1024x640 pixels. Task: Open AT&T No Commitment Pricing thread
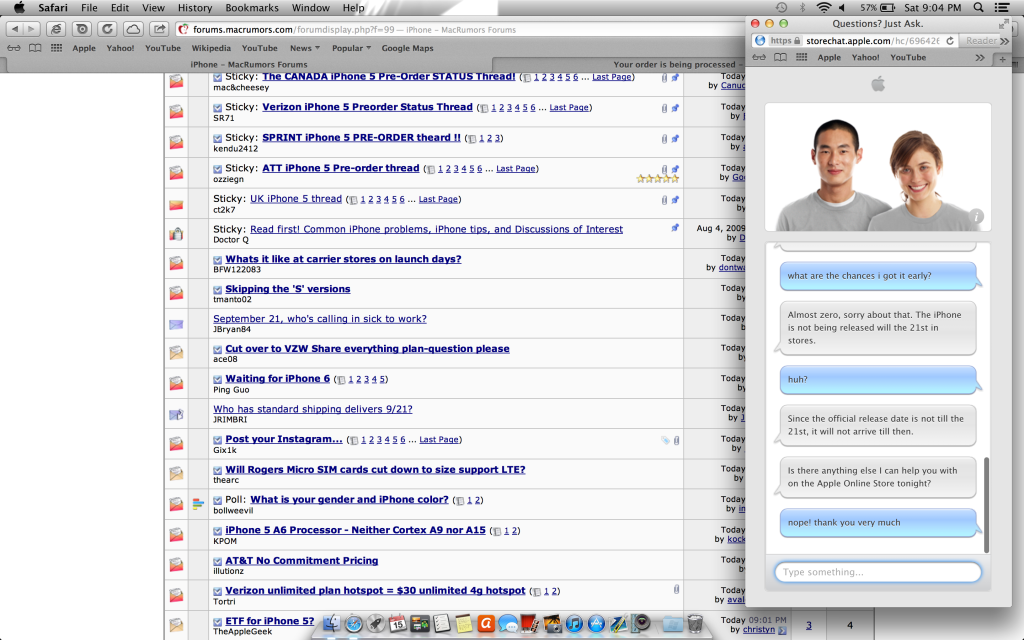click(x=301, y=560)
